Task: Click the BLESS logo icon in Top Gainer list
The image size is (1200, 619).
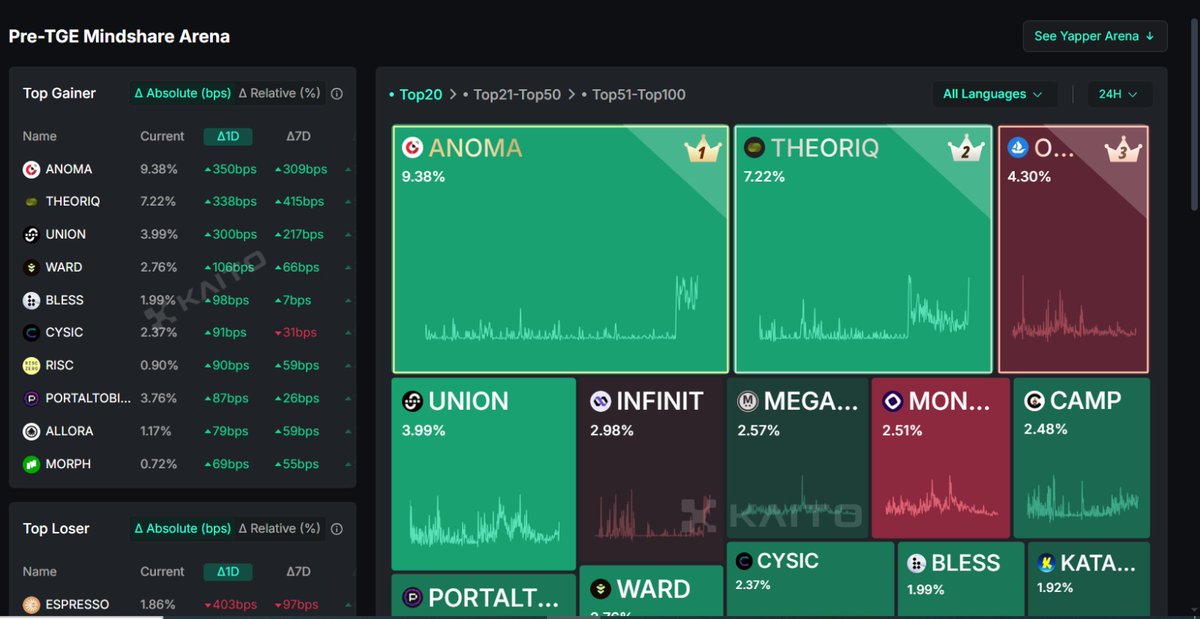Action: pyautogui.click(x=31, y=301)
